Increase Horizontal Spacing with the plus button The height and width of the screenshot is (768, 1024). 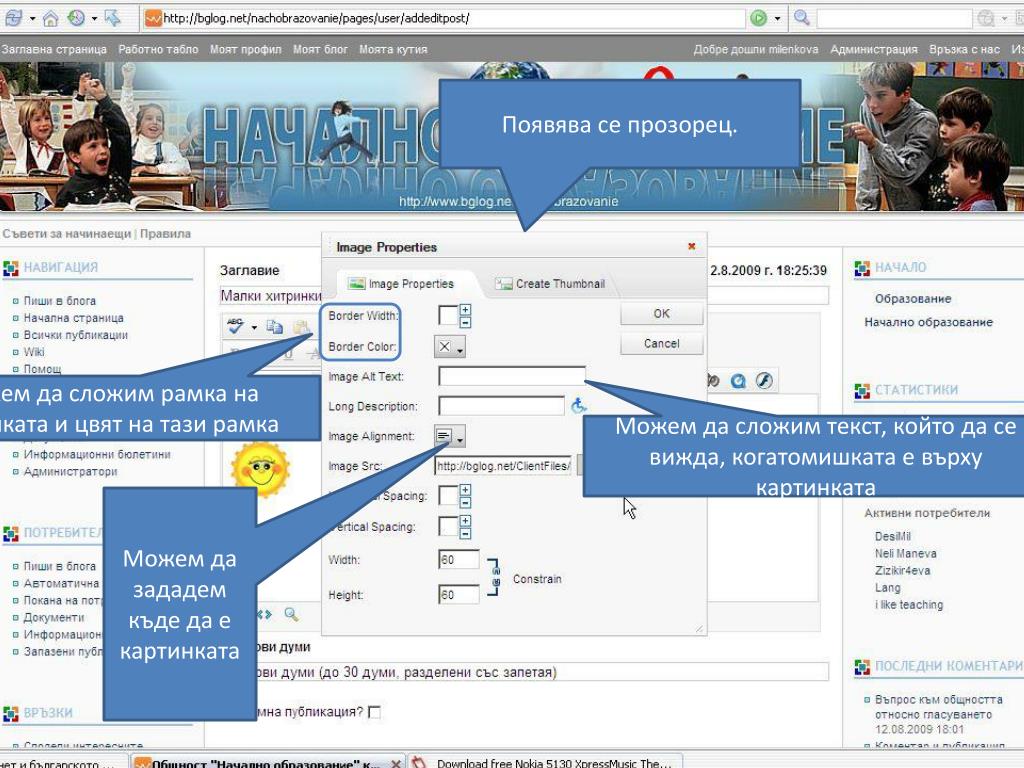(465, 490)
